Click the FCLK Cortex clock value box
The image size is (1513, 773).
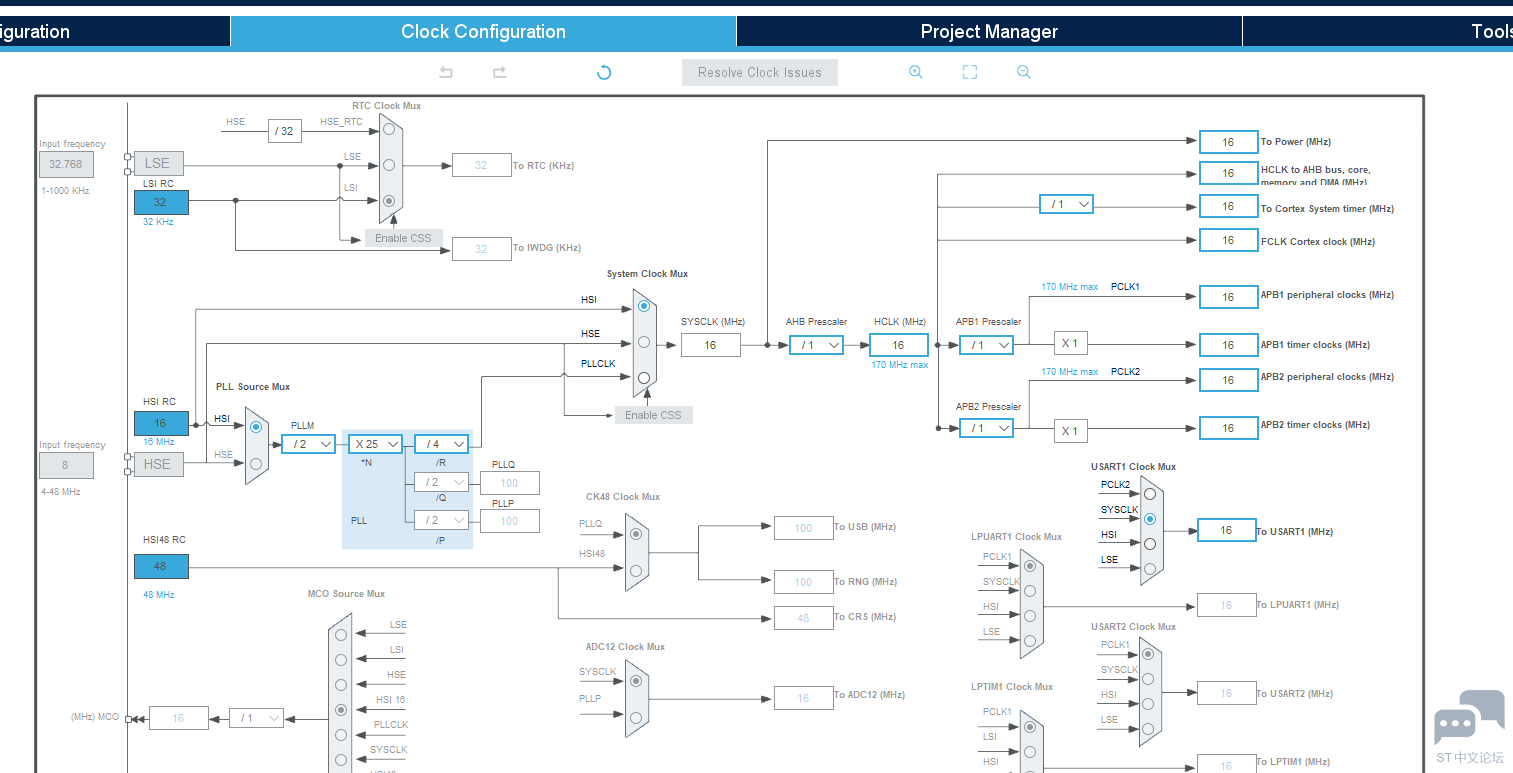pos(1228,240)
